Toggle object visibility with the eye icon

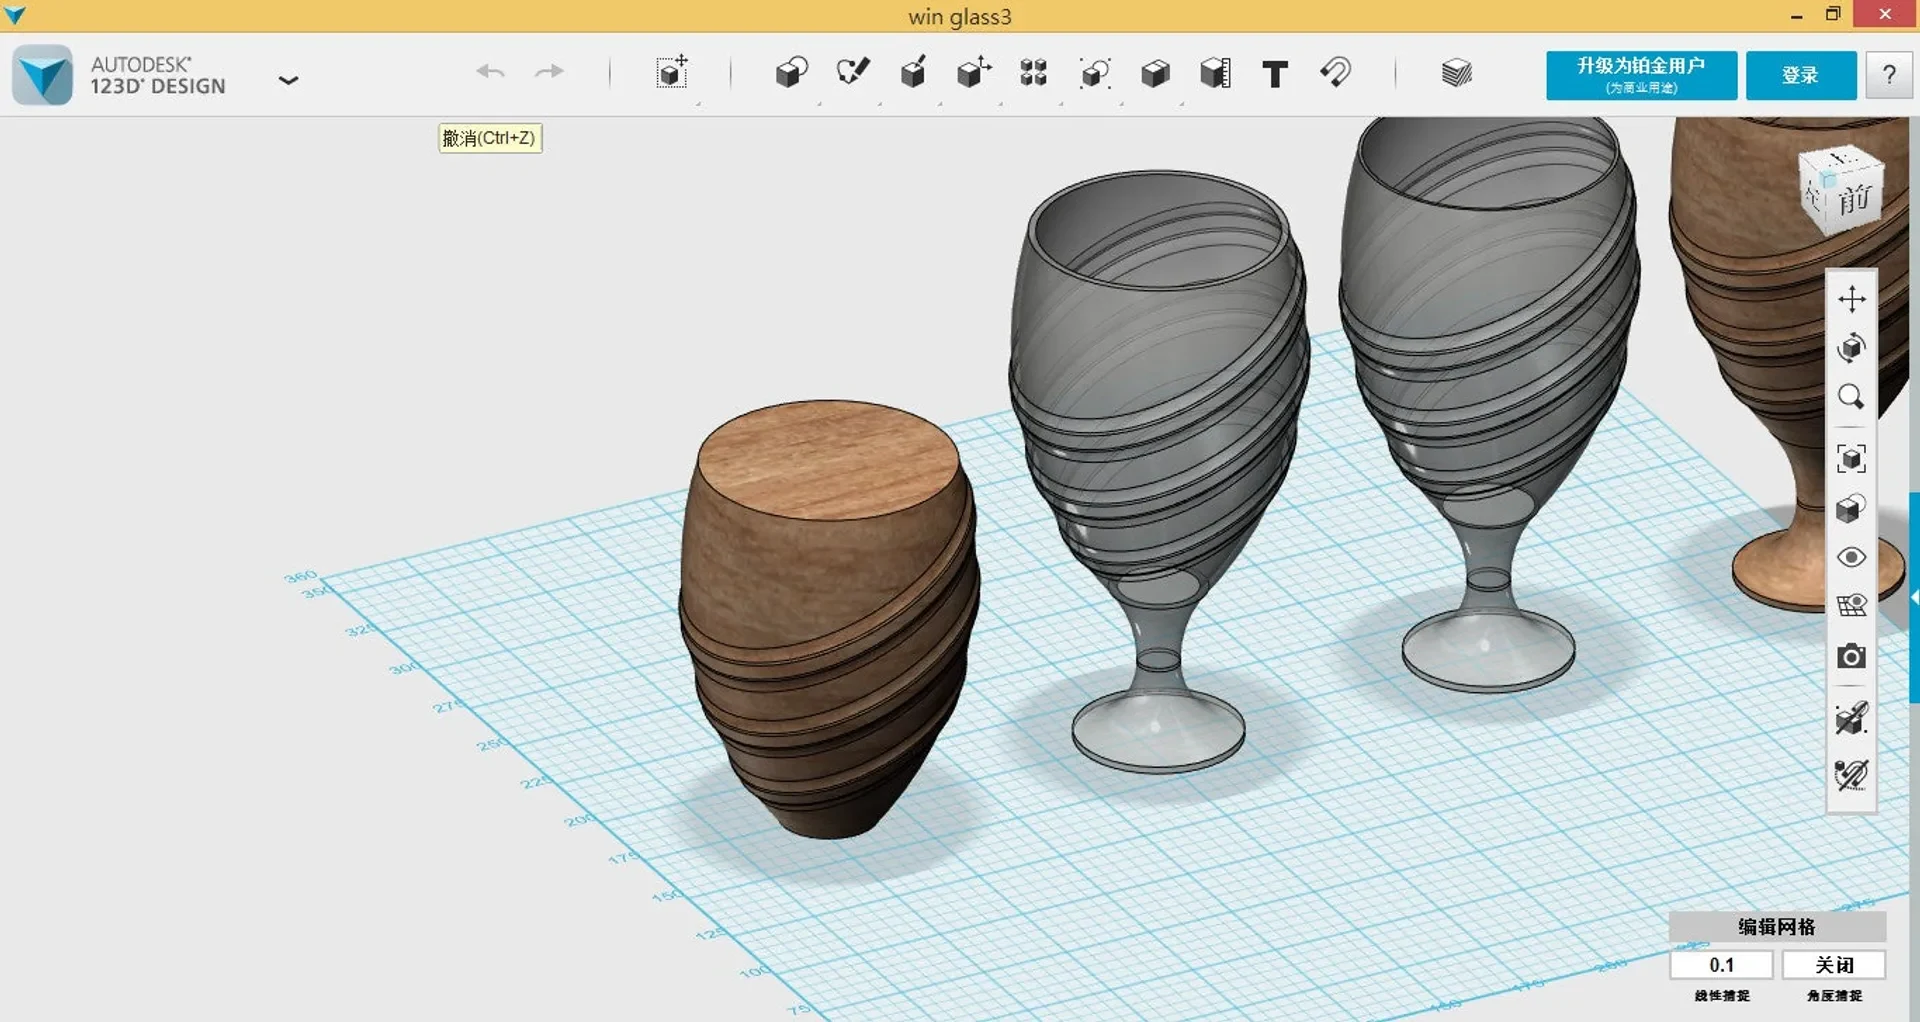[1852, 557]
